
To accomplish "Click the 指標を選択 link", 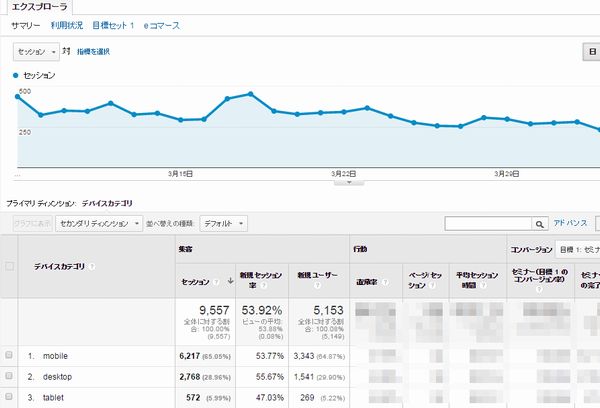I will 93,52.
